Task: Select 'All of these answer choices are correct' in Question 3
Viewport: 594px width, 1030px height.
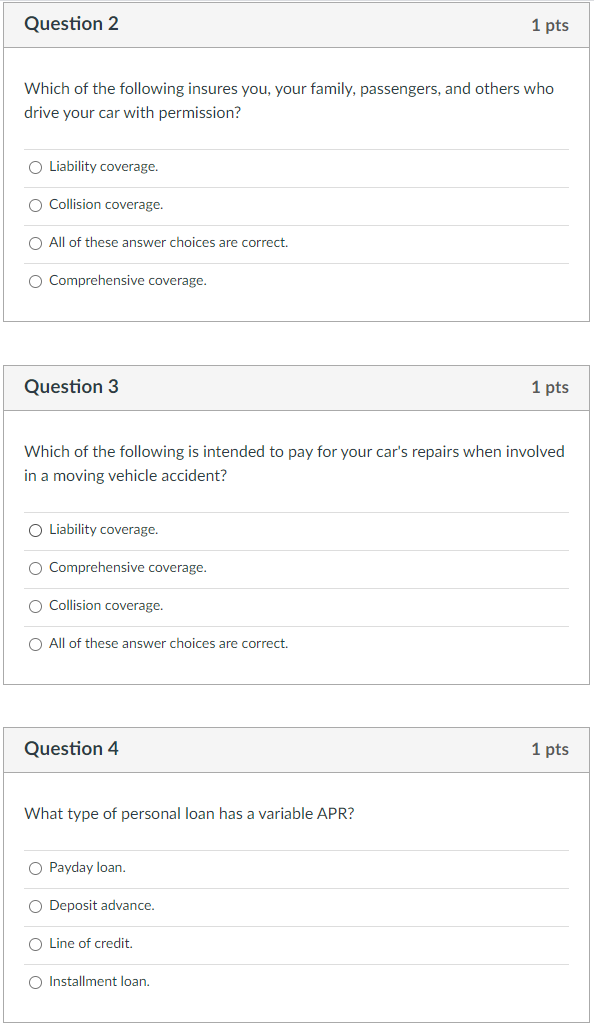Action: [35, 644]
